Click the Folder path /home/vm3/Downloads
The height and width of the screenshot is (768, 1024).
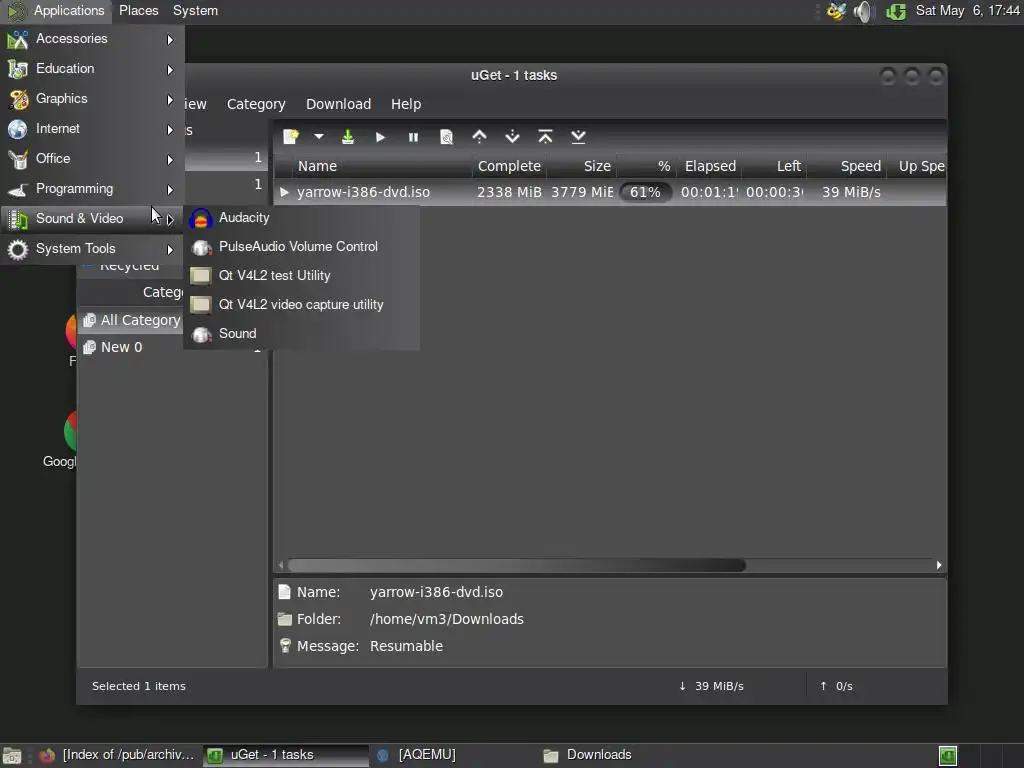point(447,619)
